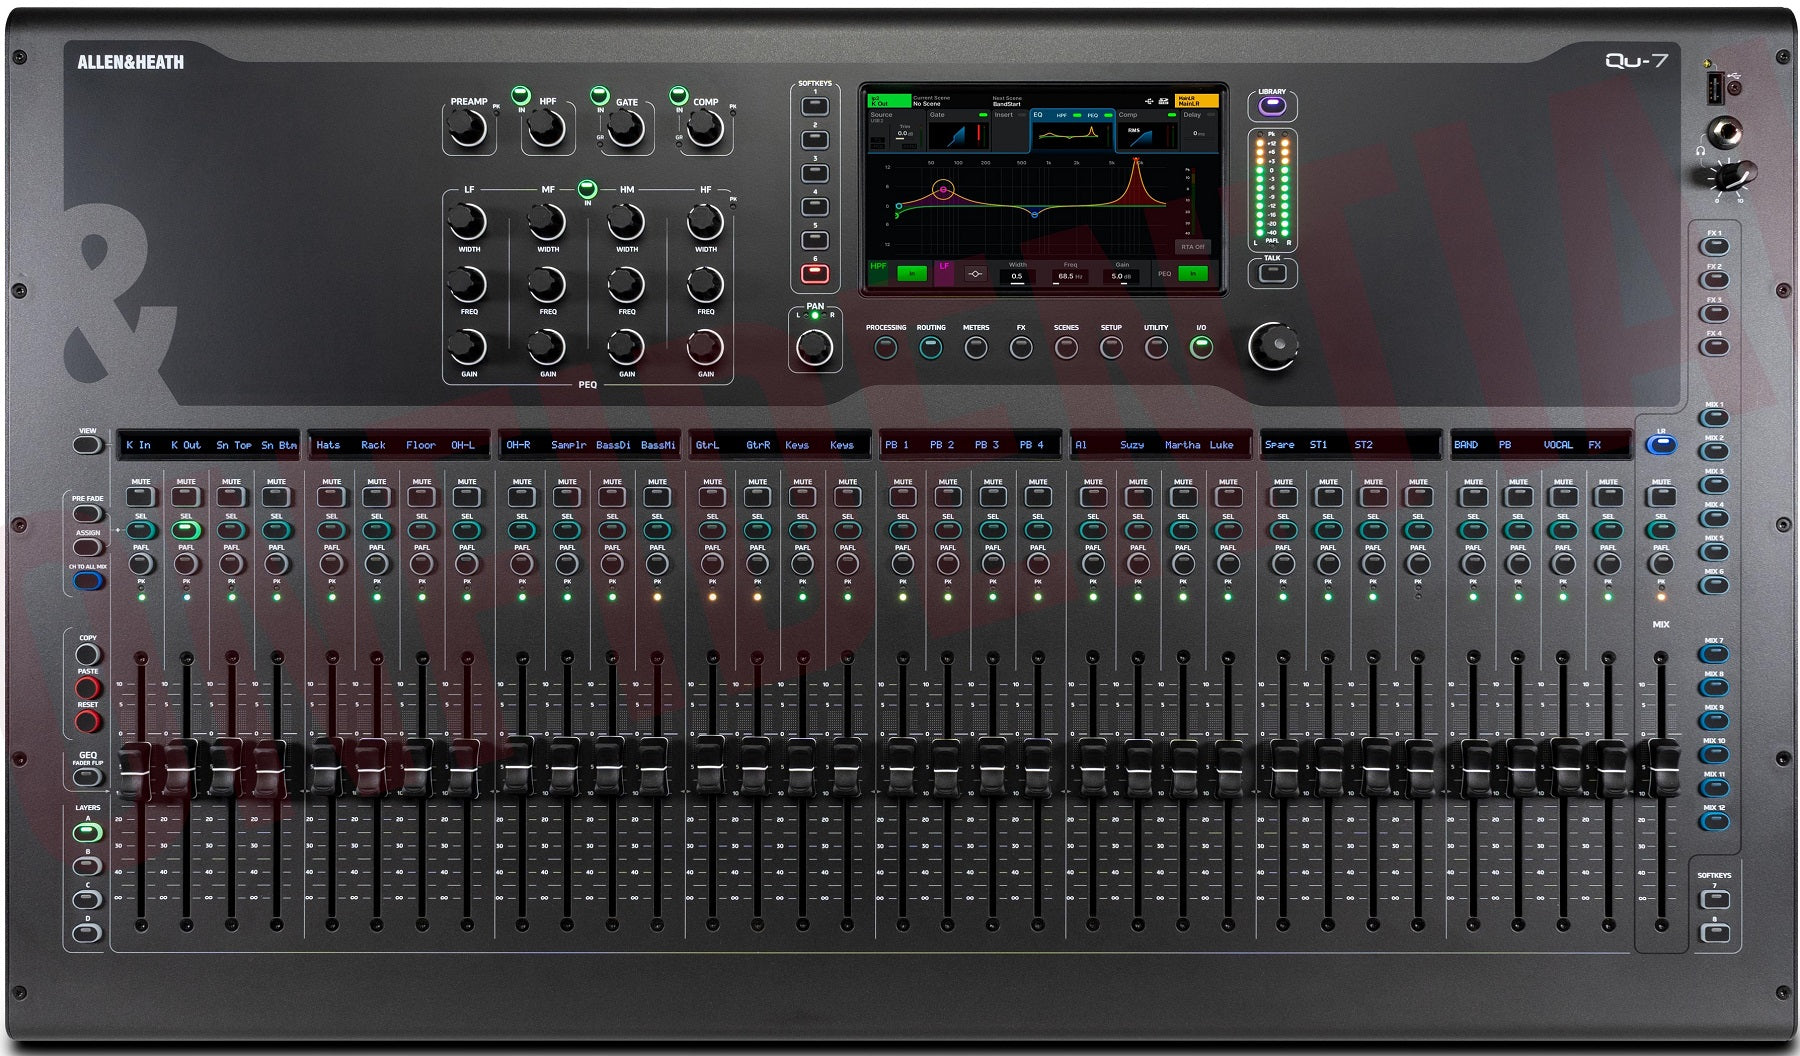This screenshot has width=1800, height=1056.
Task: Switch to the Comp tab on touchscreen
Action: 1128,115
